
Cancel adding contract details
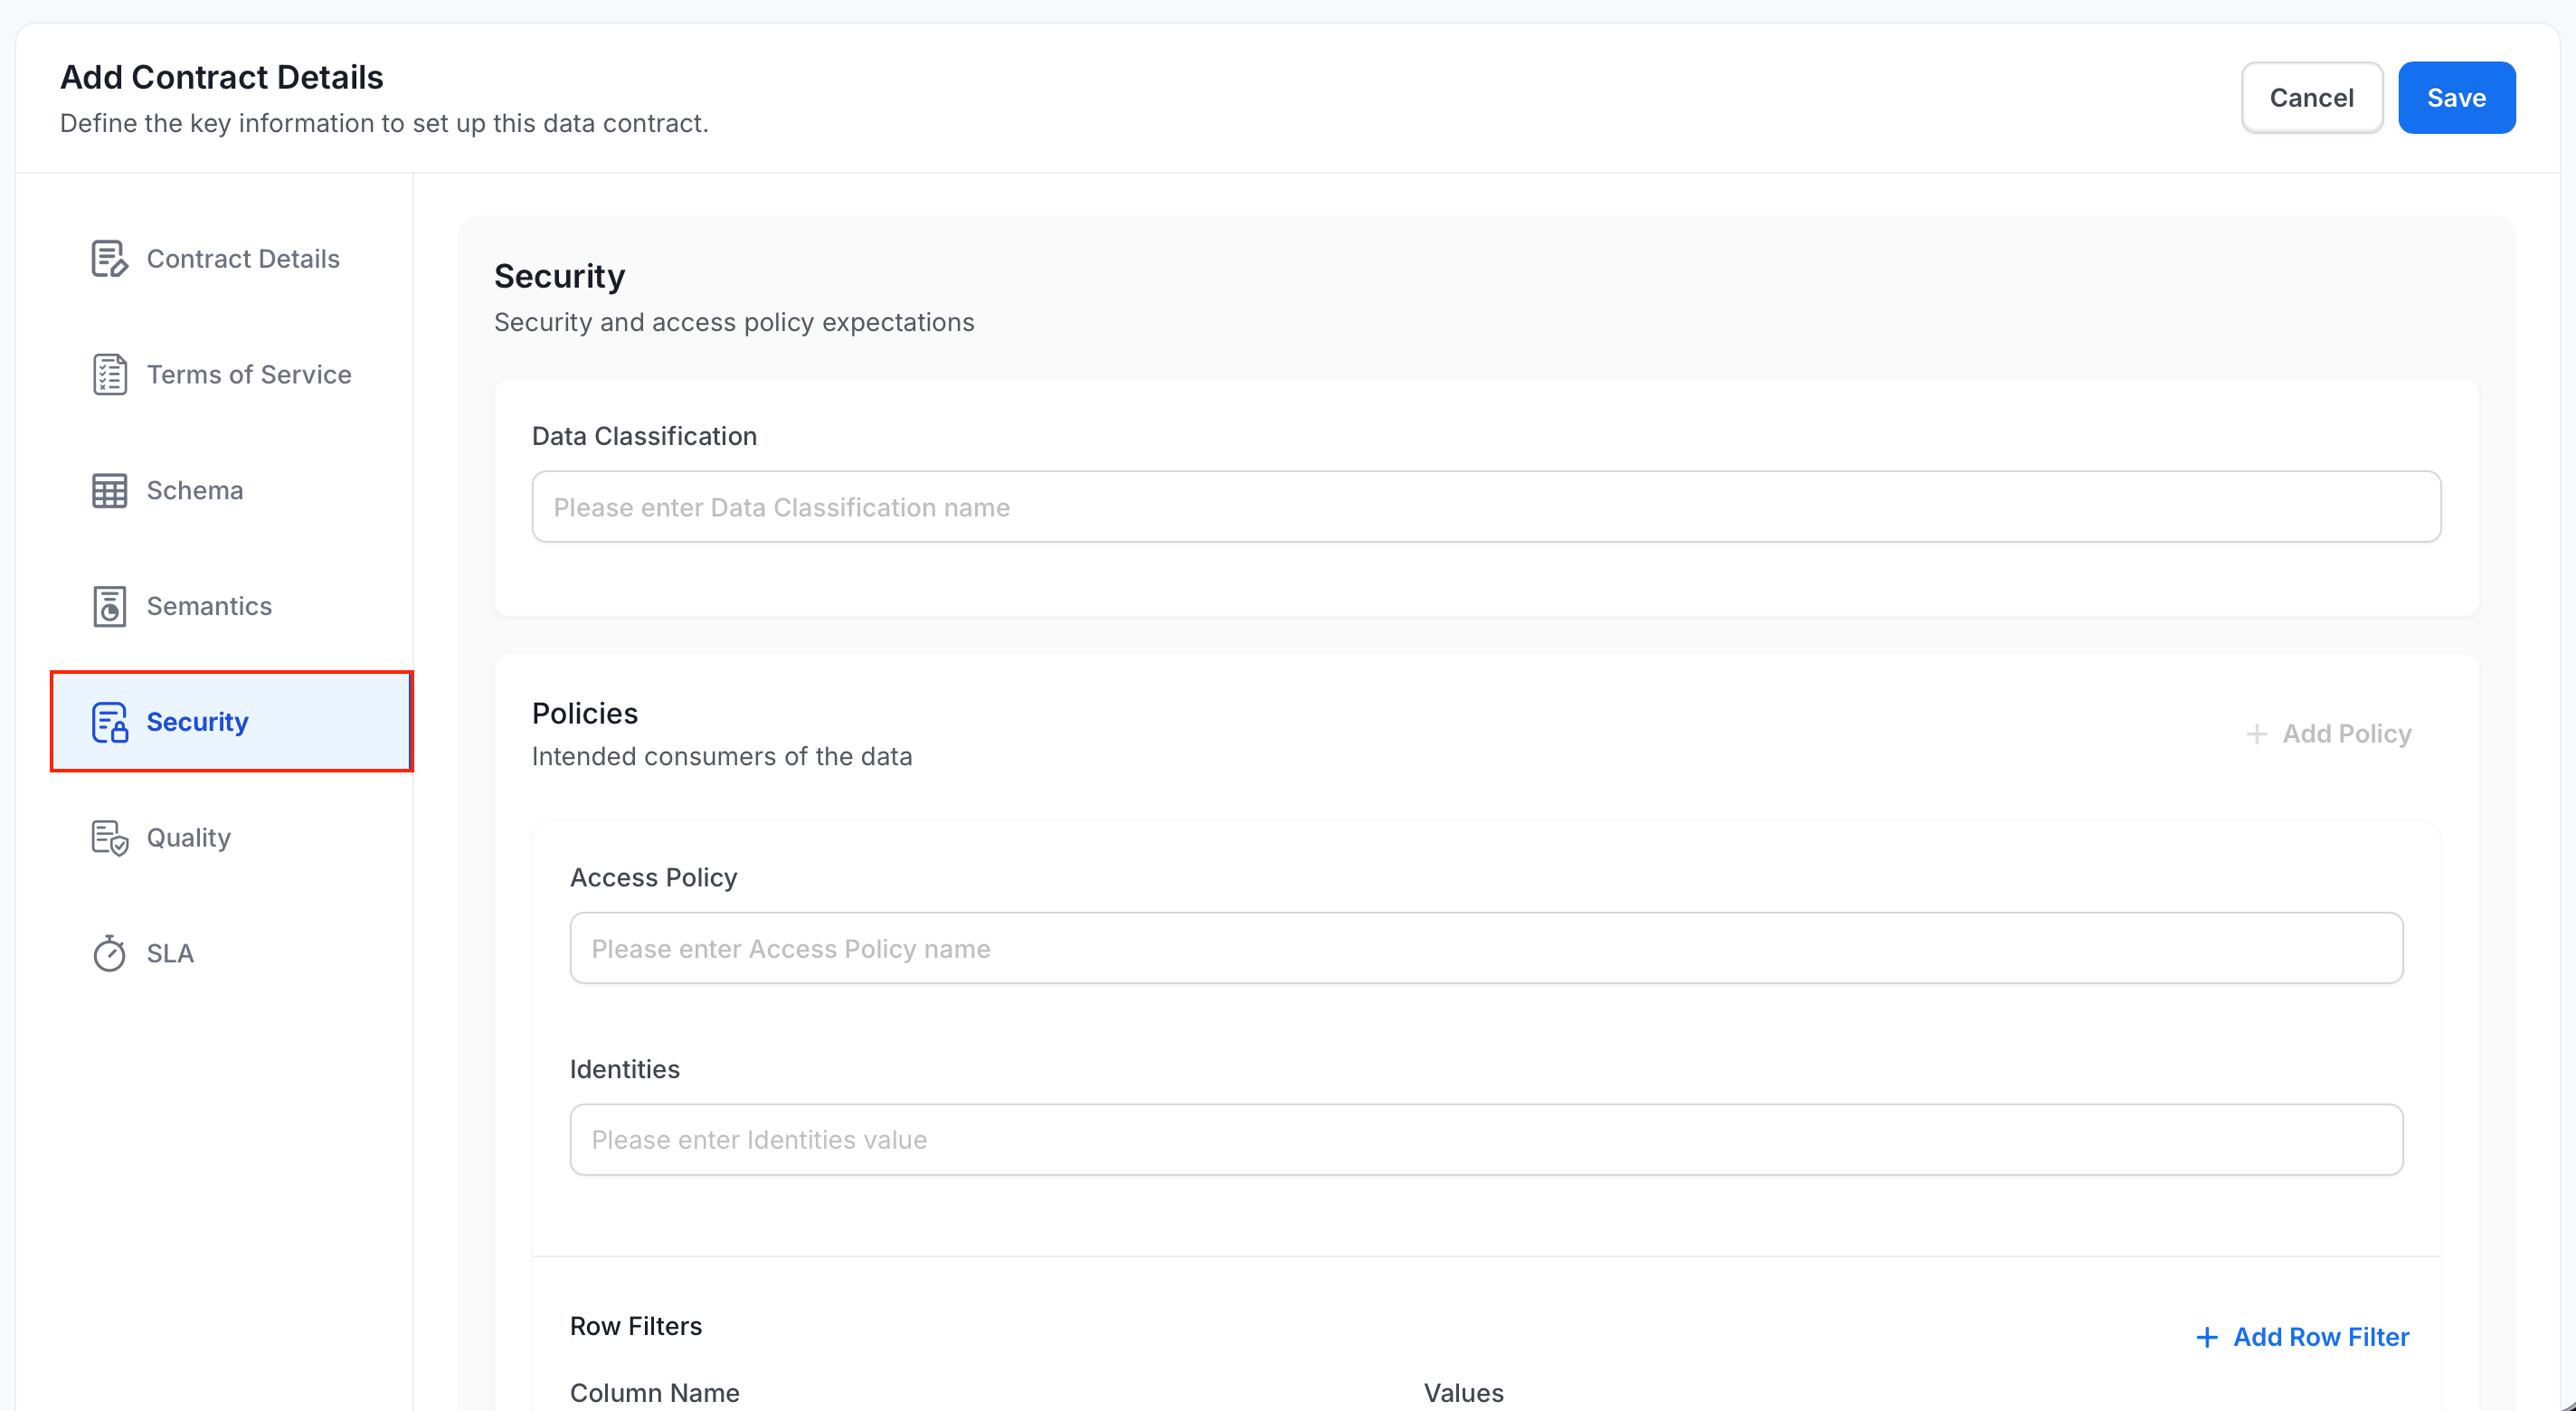(x=2311, y=97)
